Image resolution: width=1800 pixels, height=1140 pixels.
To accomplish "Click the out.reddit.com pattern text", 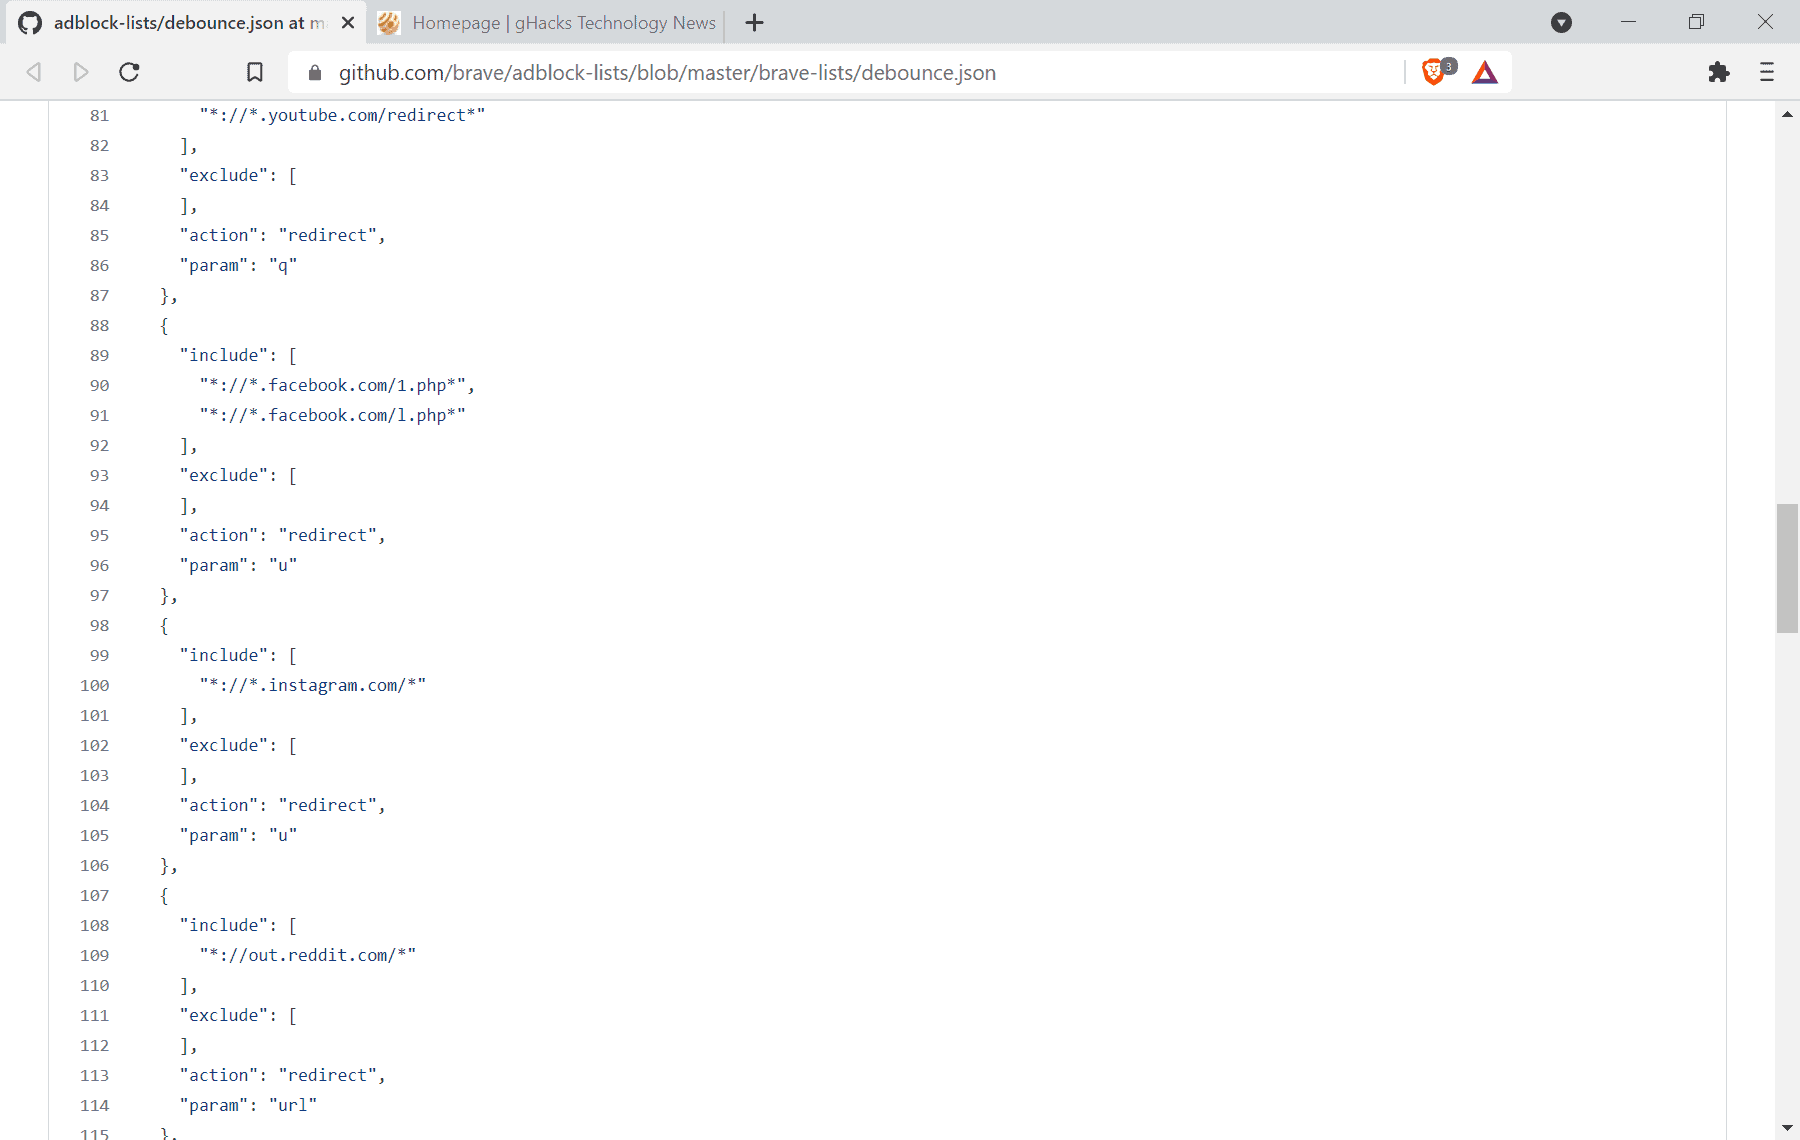I will pyautogui.click(x=307, y=955).
